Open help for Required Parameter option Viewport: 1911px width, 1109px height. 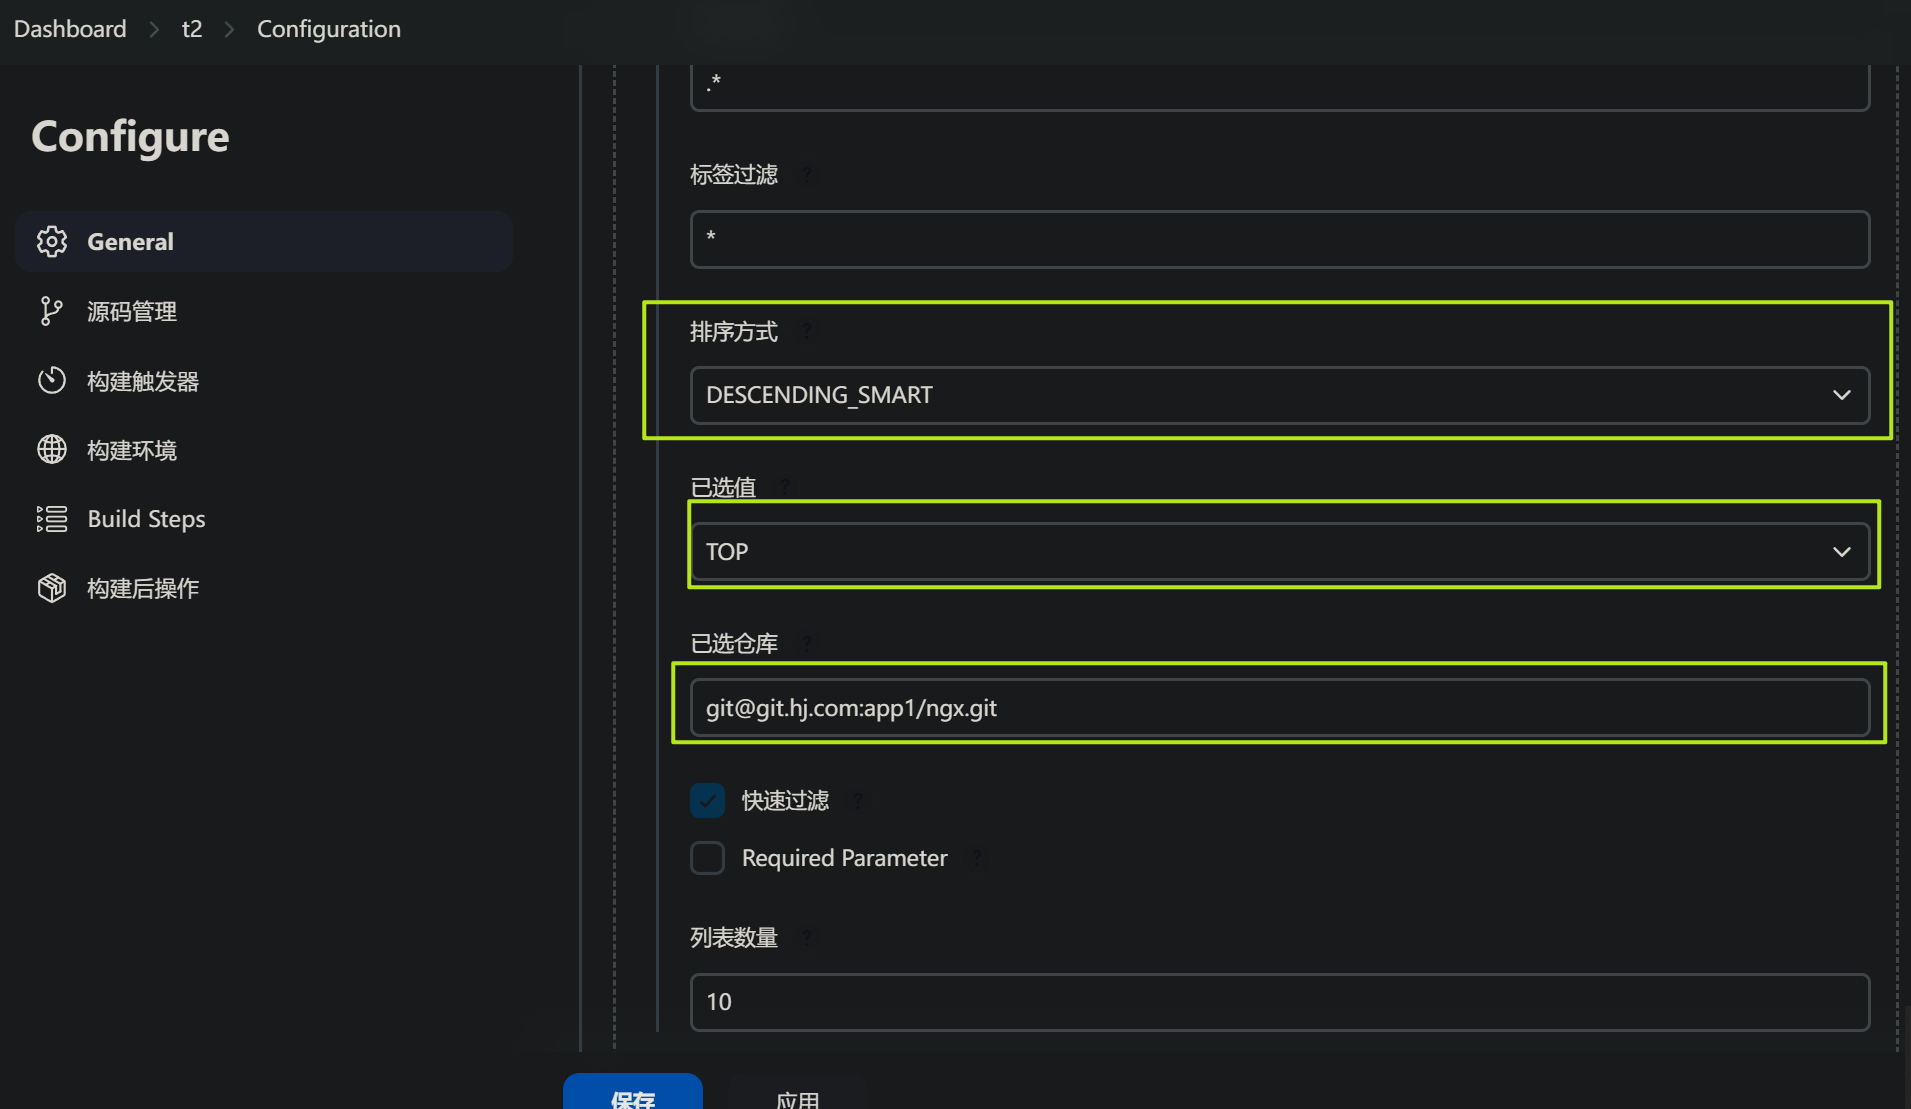[x=977, y=858]
